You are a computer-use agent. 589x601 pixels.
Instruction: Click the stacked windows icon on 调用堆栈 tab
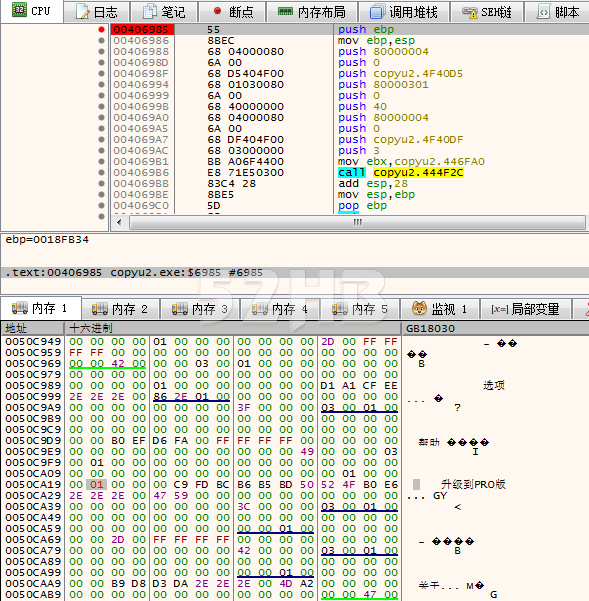point(377,12)
